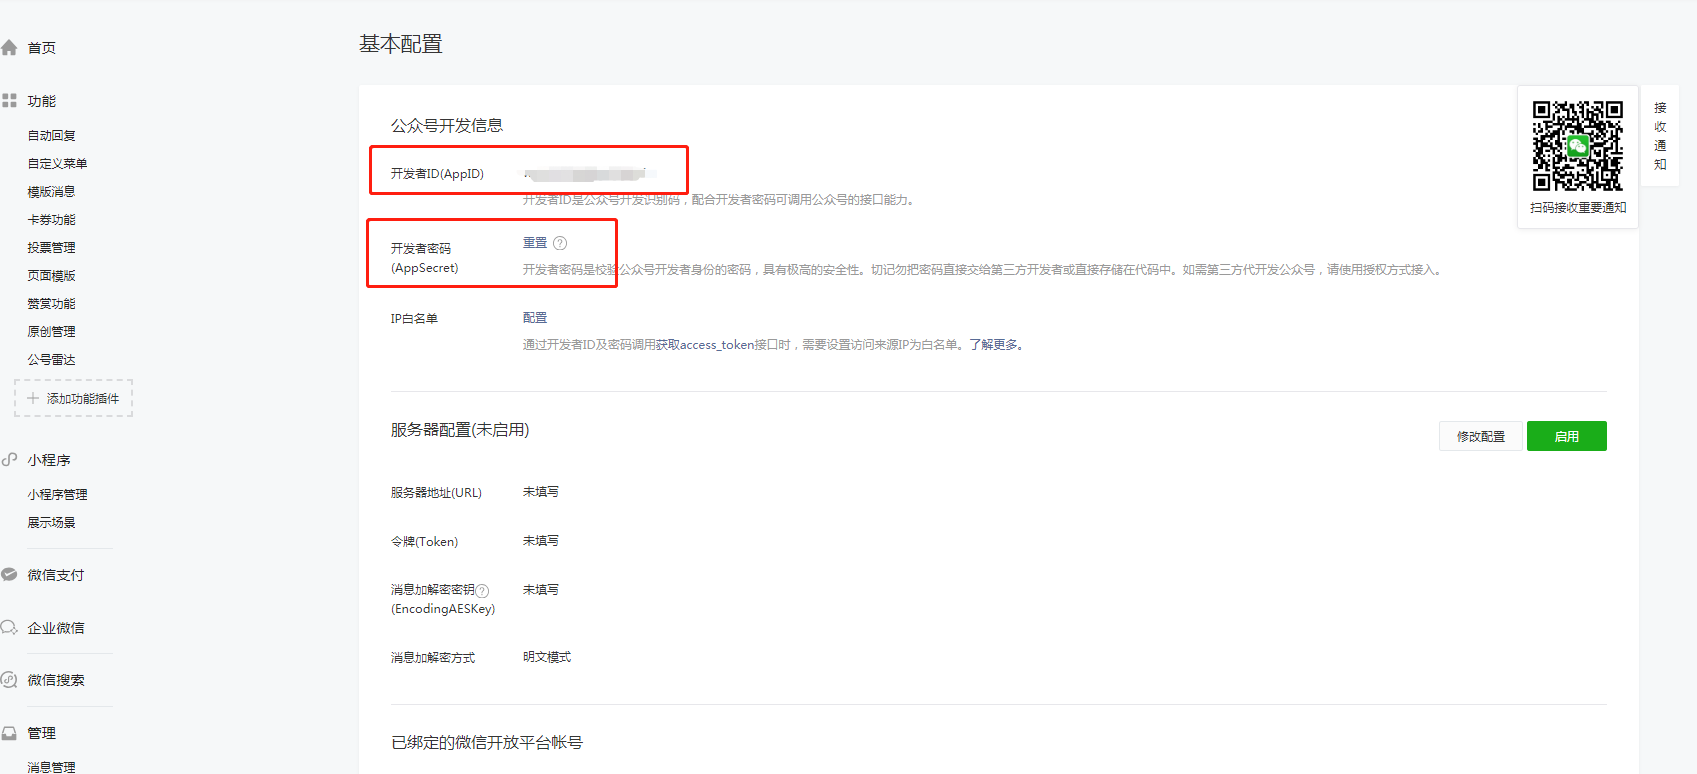Click 功能 section header
The height and width of the screenshot is (774, 1697).
42,101
